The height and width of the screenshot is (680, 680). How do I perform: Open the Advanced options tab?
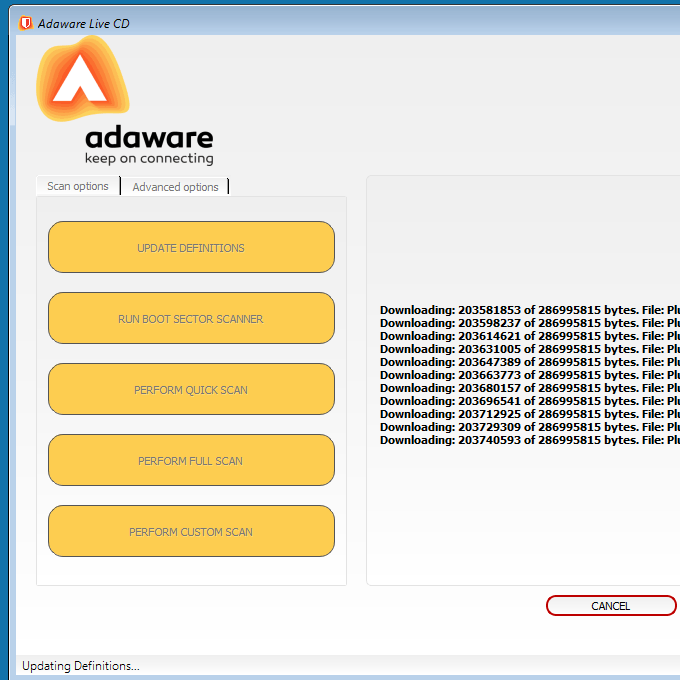click(175, 187)
